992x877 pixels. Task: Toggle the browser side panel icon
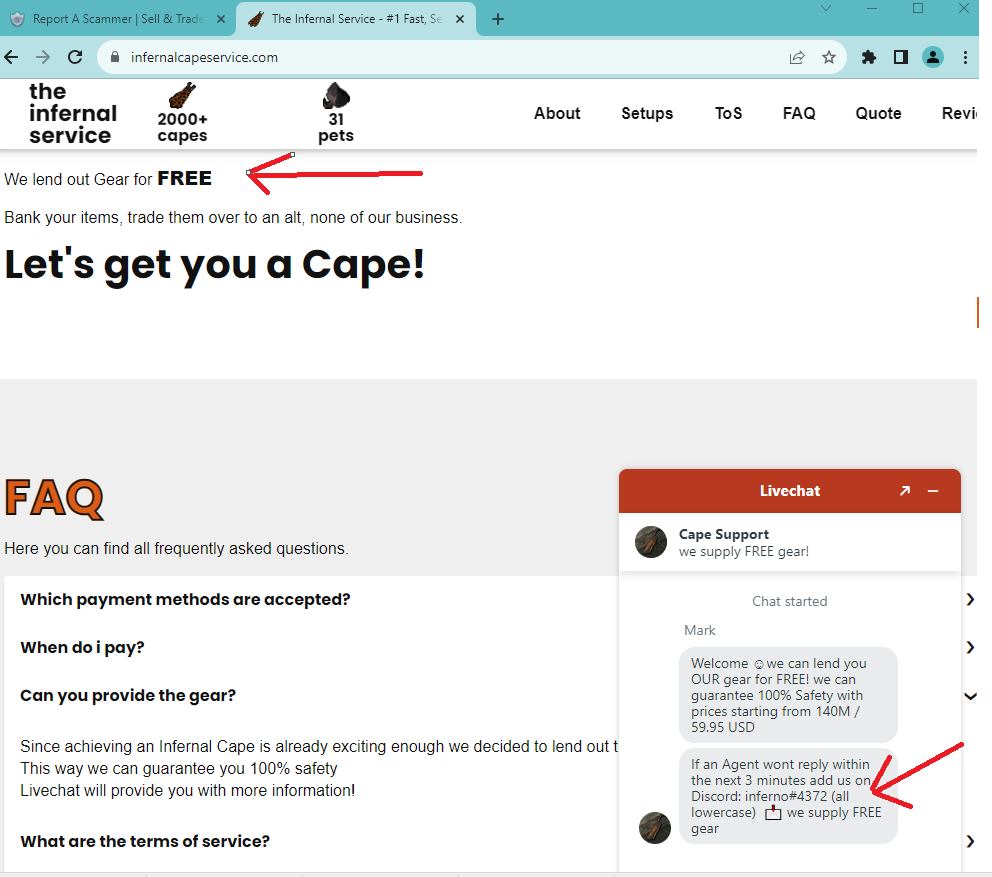click(x=901, y=58)
